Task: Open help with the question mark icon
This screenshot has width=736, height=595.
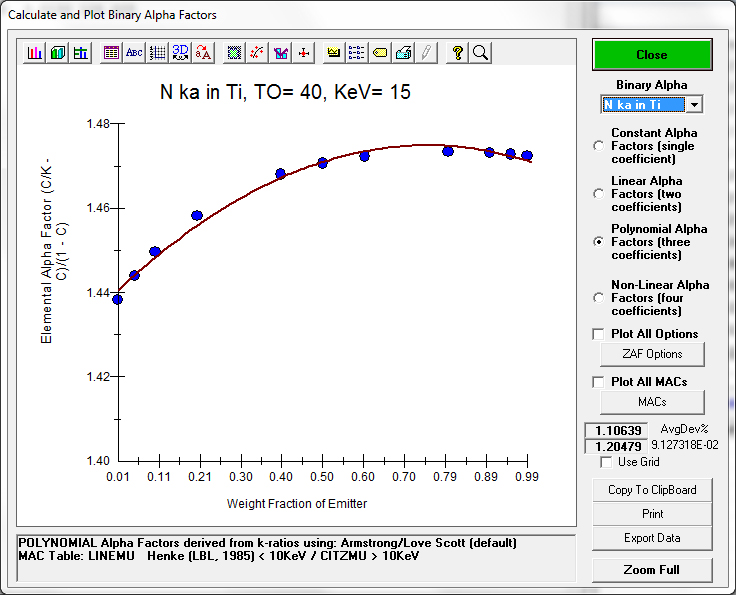Action: tap(458, 53)
